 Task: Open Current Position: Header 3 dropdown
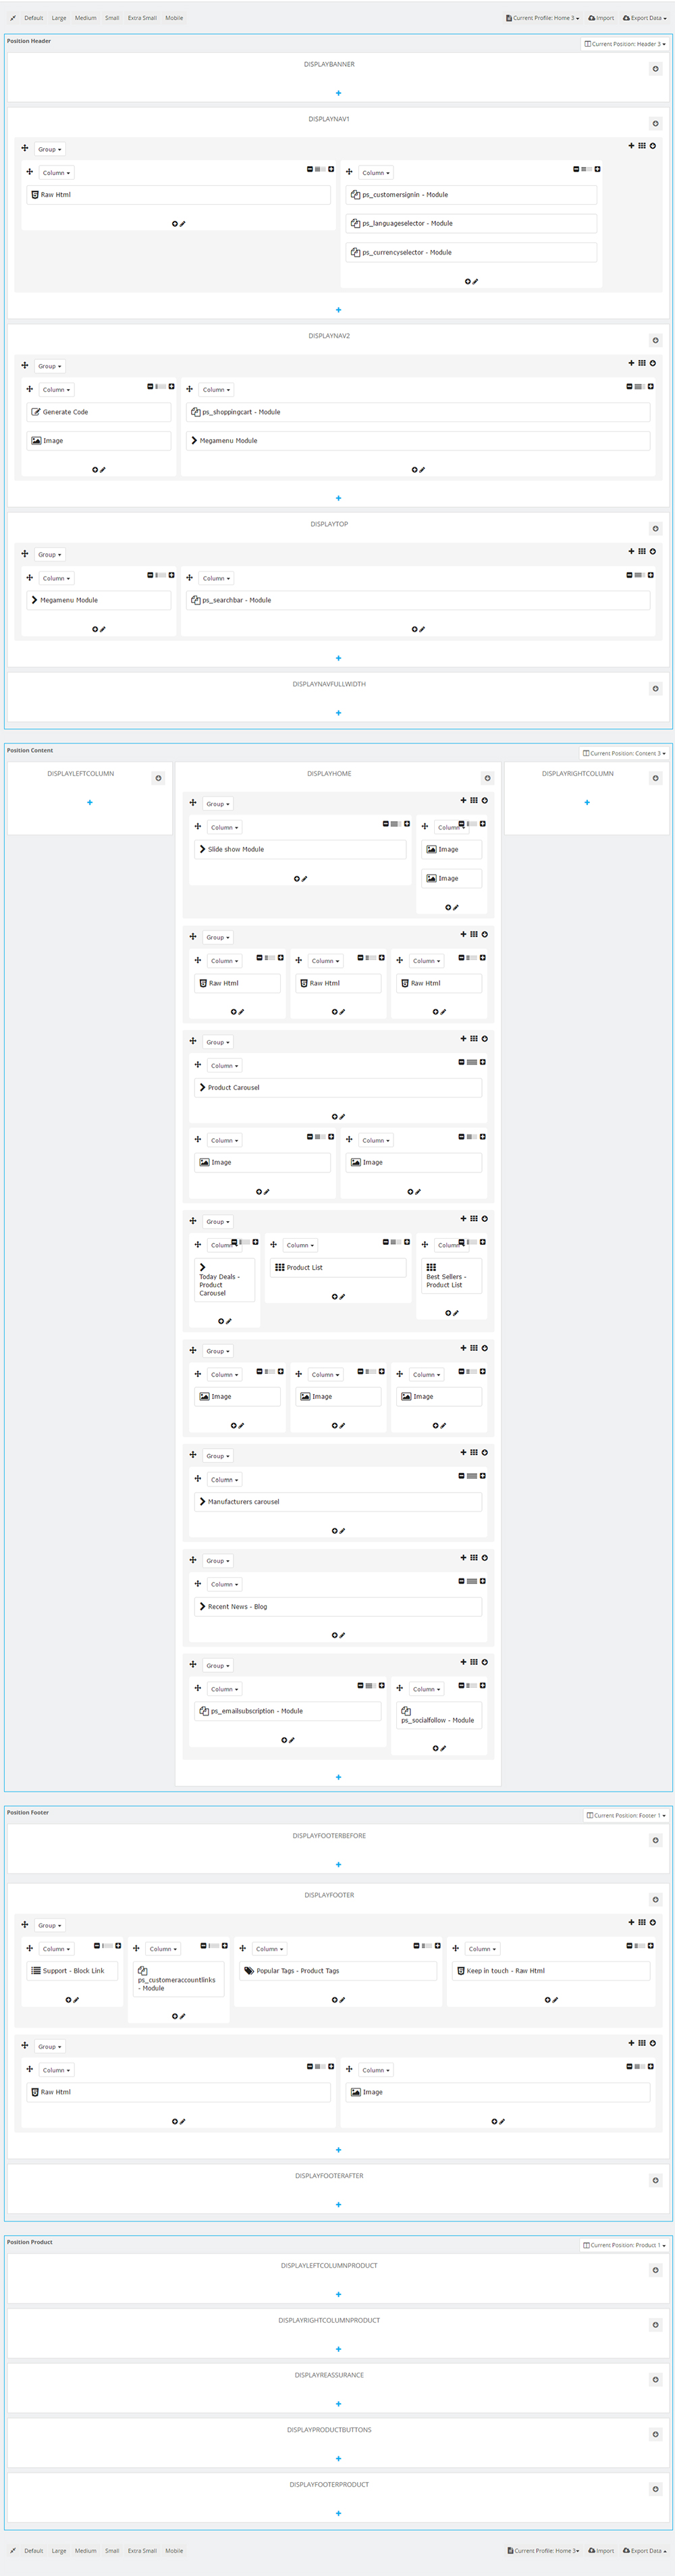point(625,44)
